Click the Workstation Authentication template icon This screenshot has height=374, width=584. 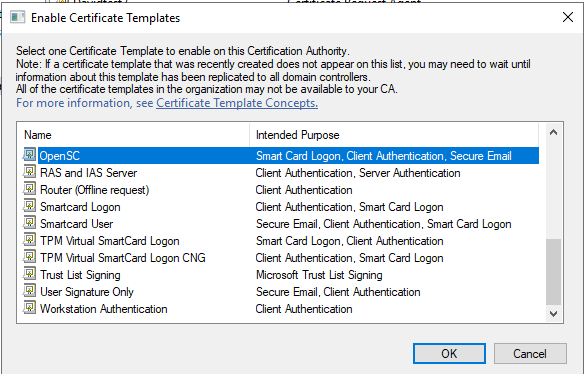29,308
